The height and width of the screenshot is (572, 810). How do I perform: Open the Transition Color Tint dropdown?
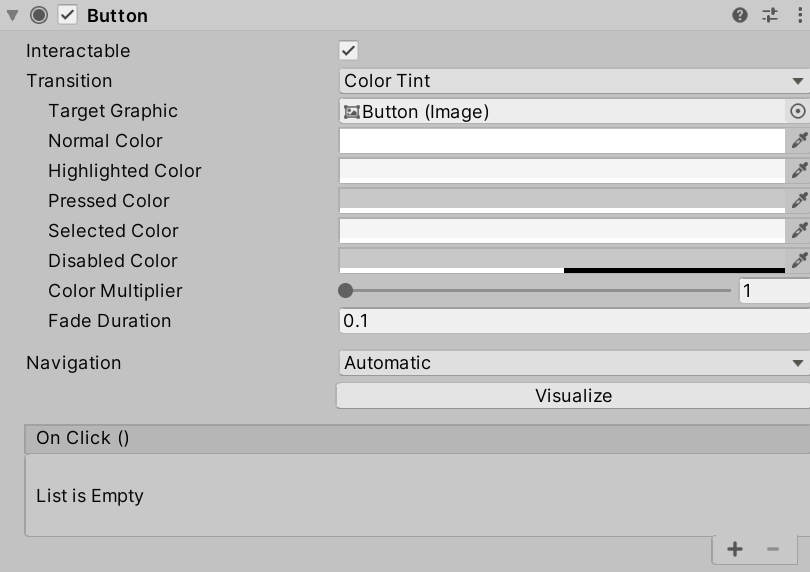tap(573, 81)
